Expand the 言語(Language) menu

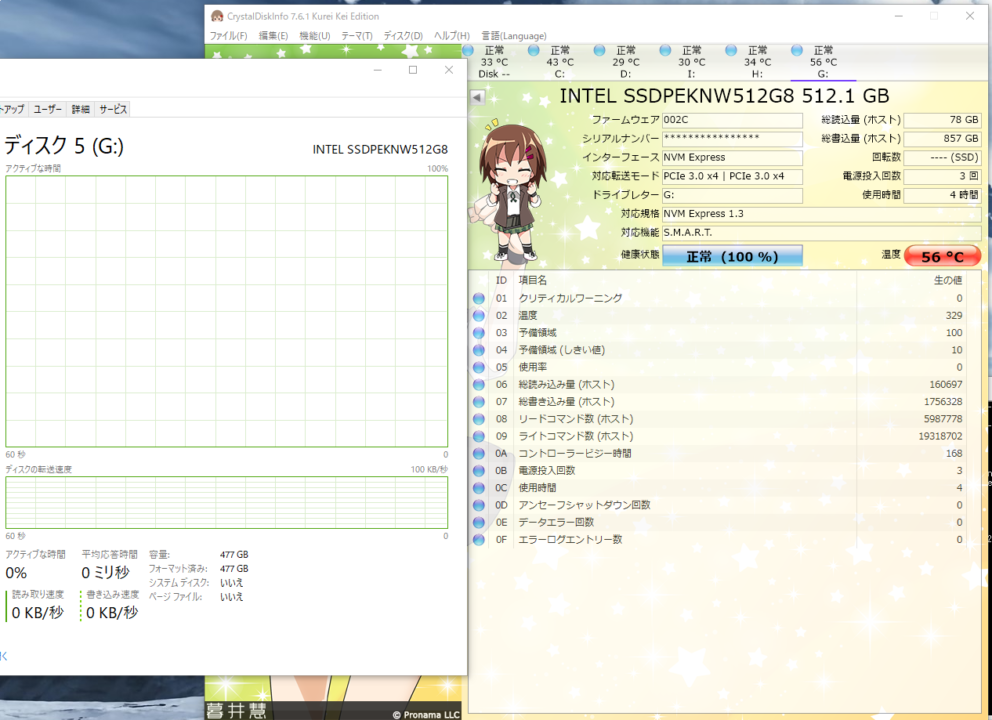coord(511,36)
